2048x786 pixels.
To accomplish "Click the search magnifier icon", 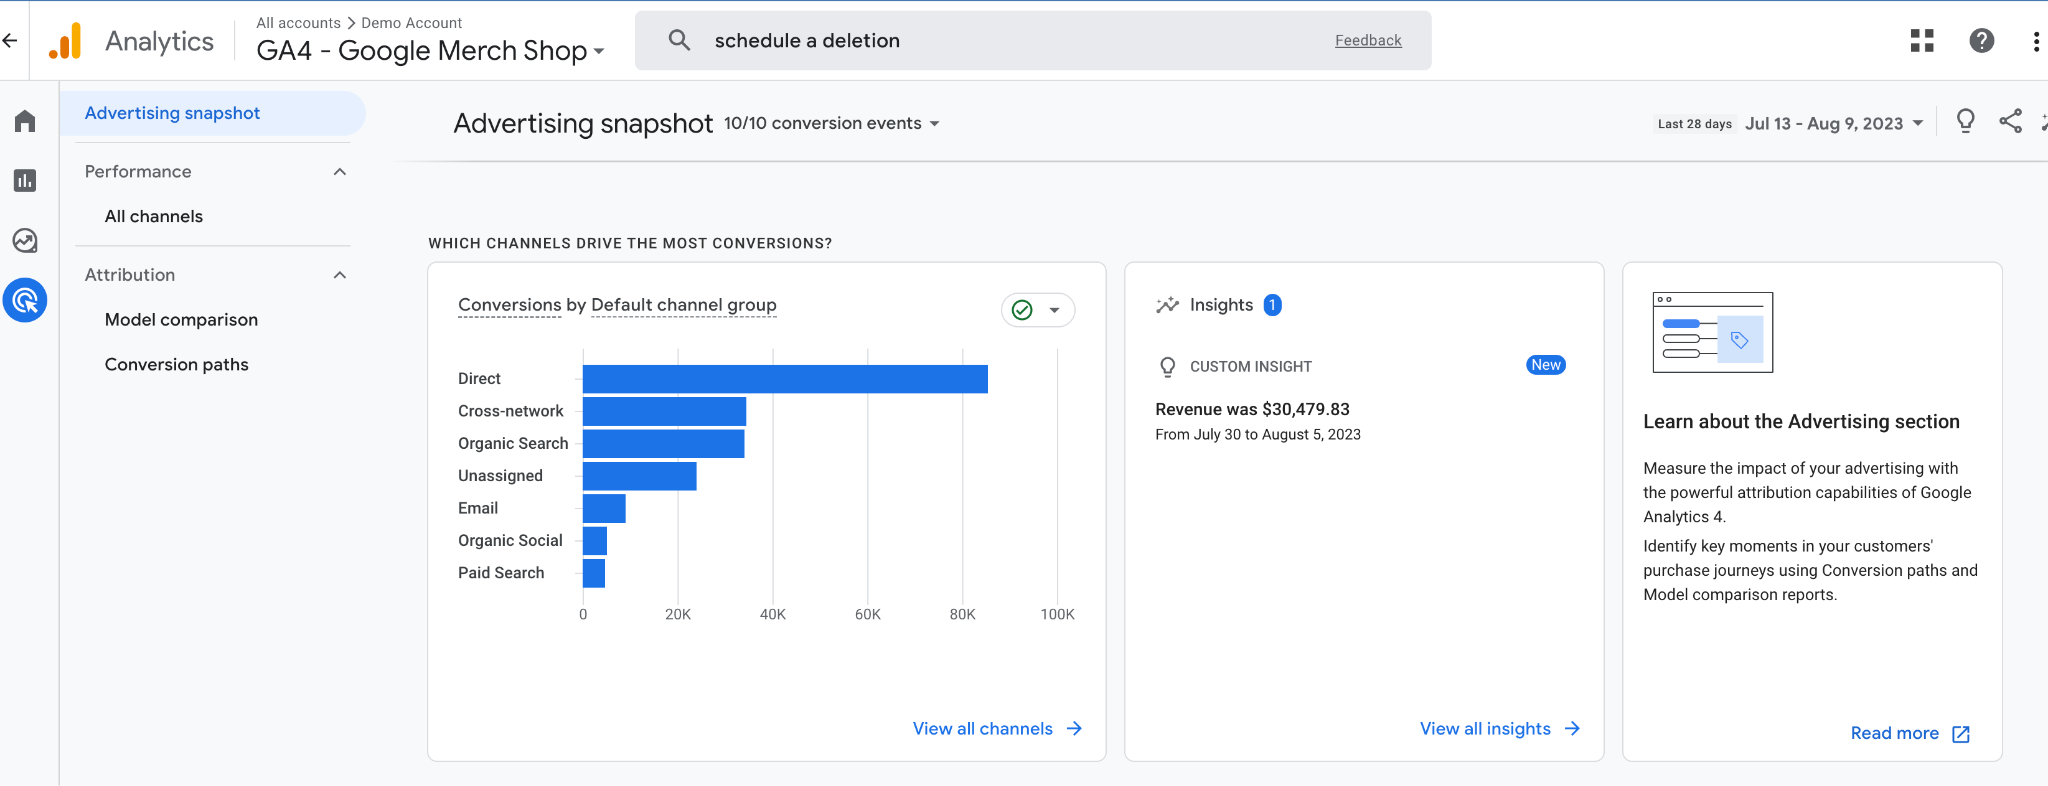I will (679, 40).
